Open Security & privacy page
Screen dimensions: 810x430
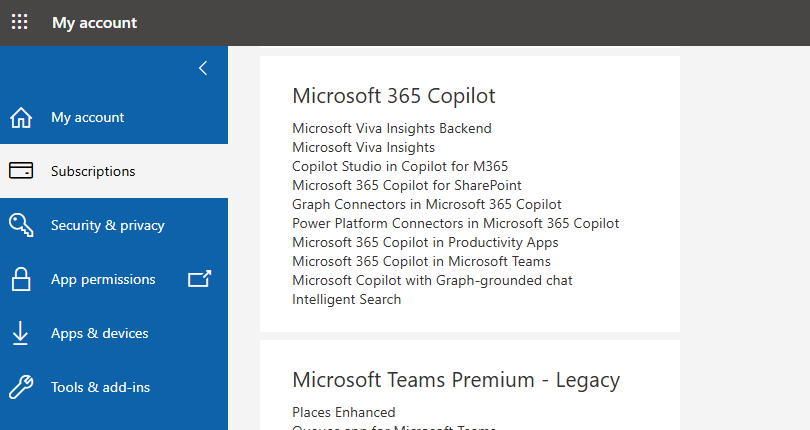click(107, 225)
